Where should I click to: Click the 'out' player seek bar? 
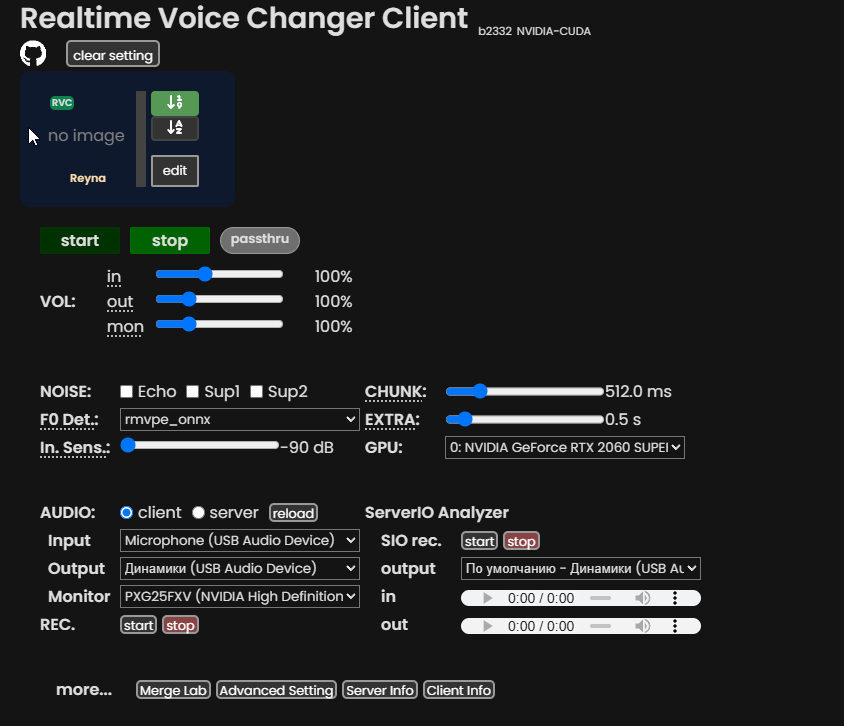[x=600, y=626]
